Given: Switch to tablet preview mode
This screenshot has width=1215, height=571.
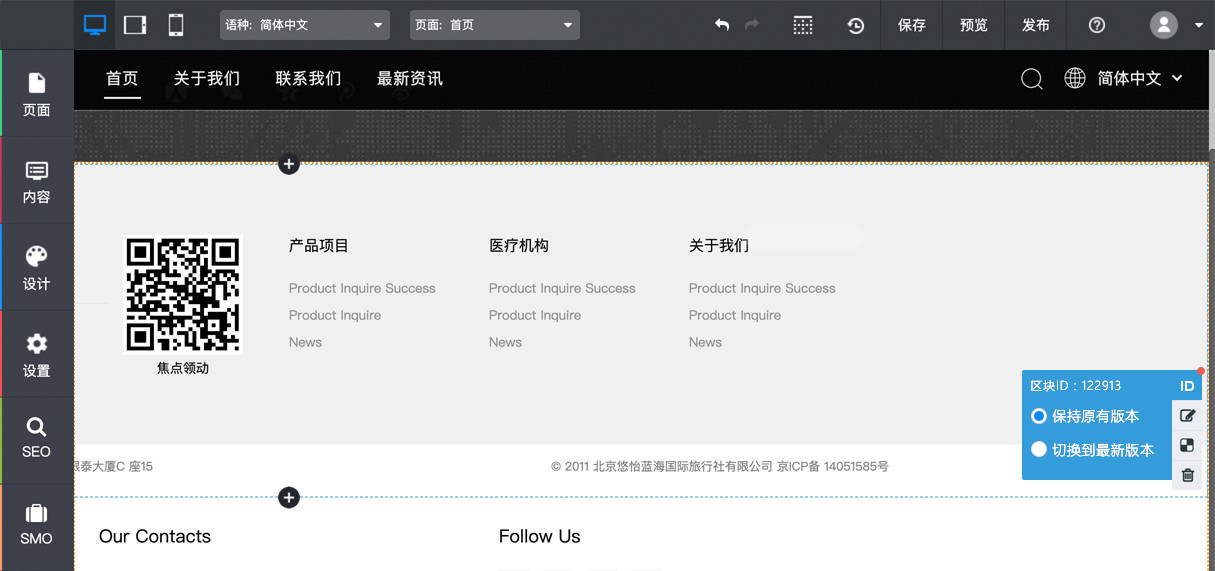Looking at the screenshot, I should click(x=135, y=25).
